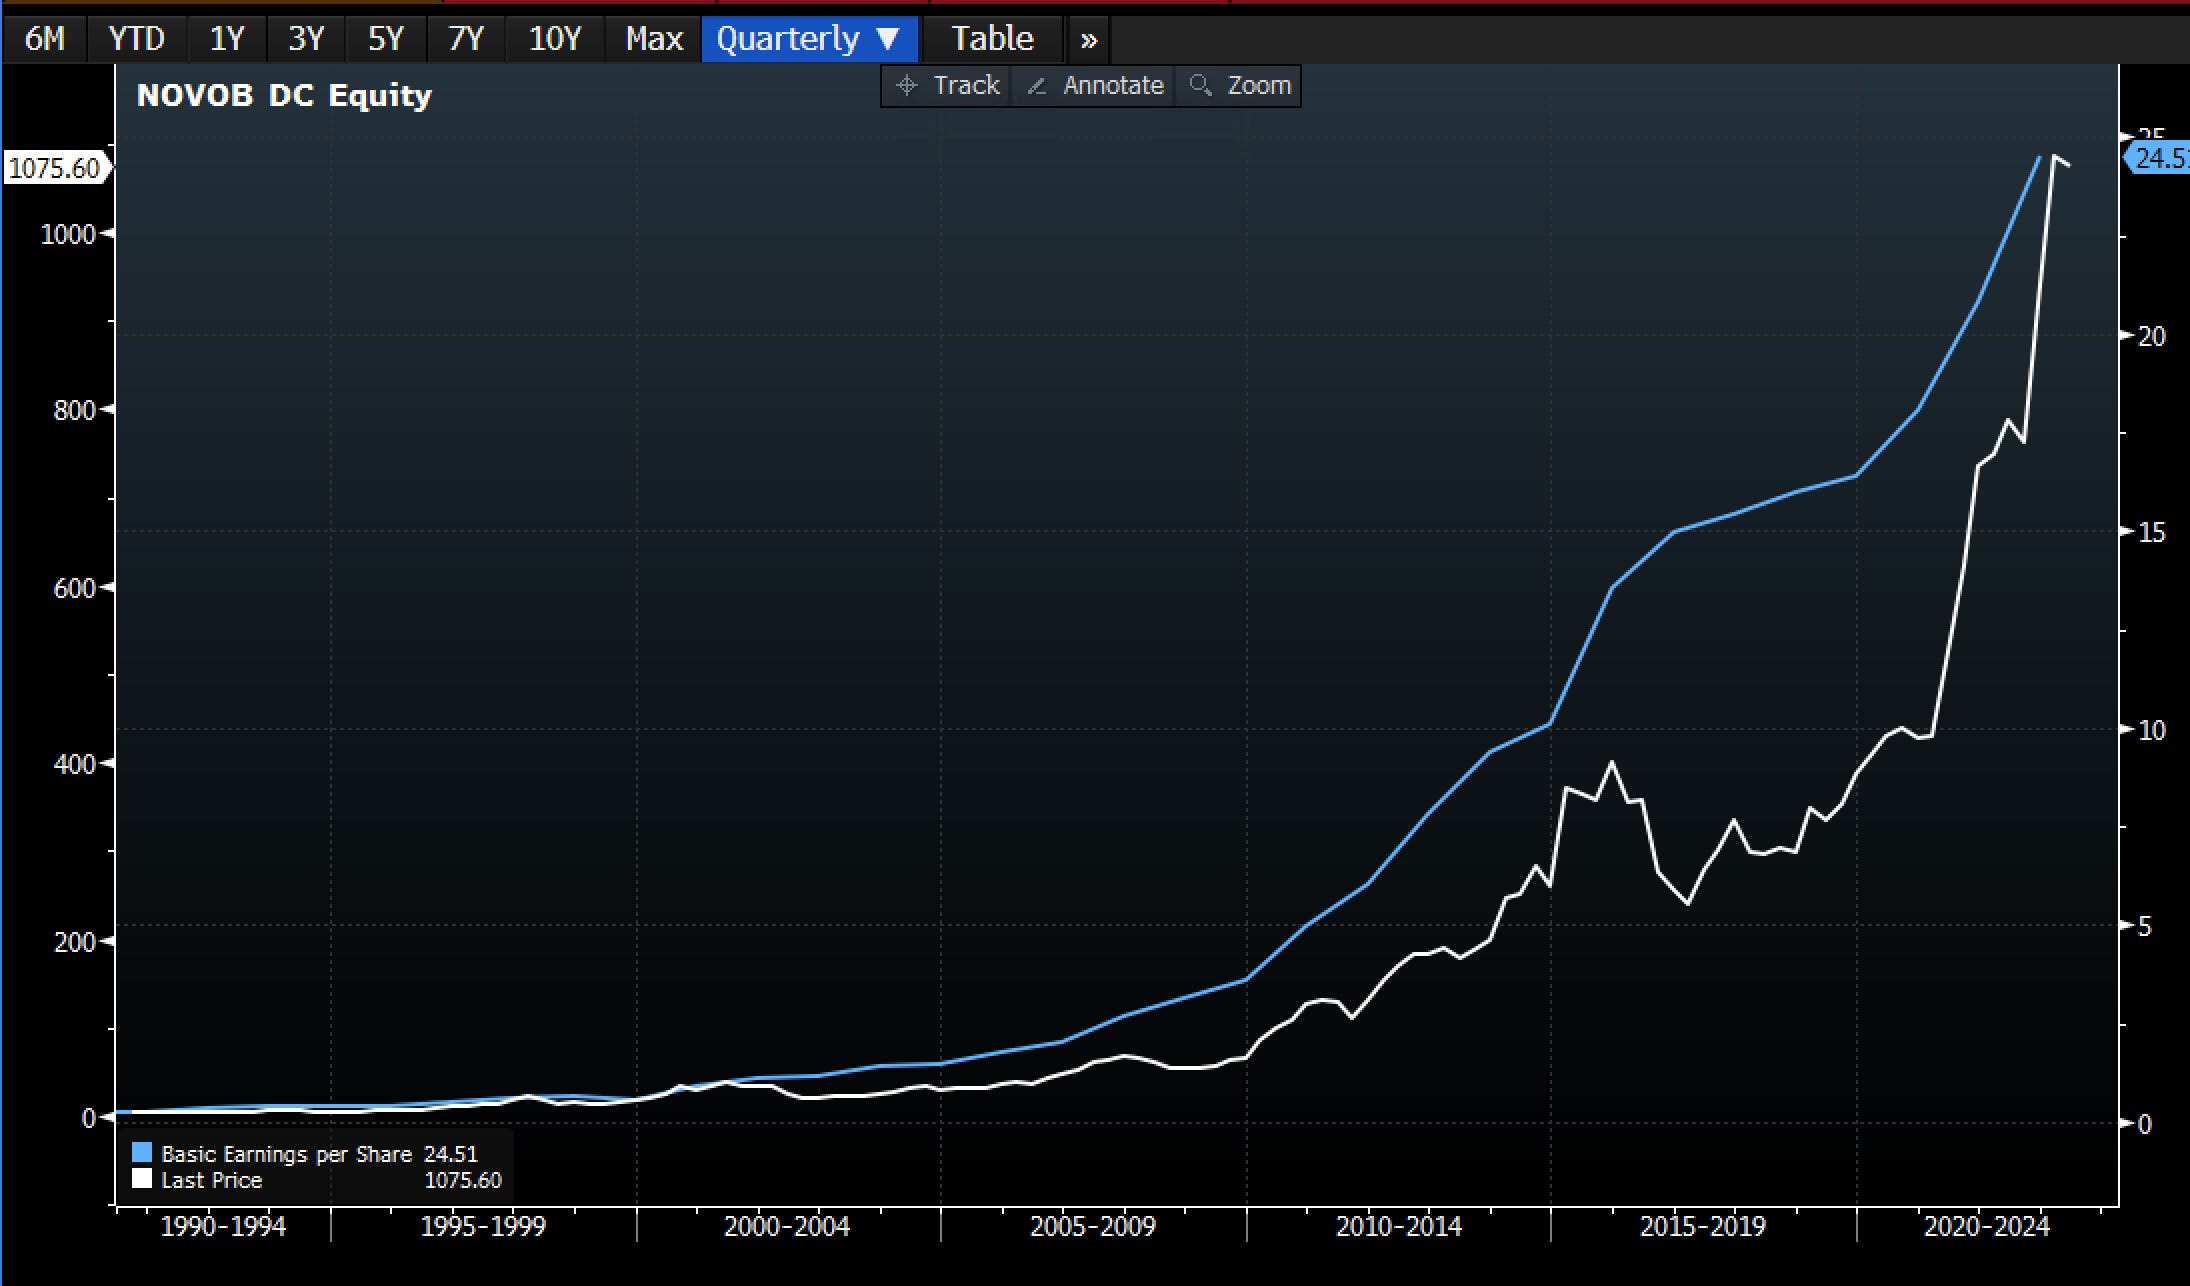
Task: Click the NOVOB DC Equity title
Action: coord(284,96)
